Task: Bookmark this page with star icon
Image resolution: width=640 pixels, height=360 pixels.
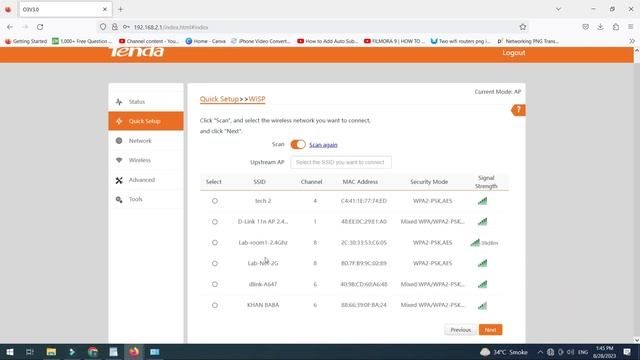Action: (x=523, y=27)
